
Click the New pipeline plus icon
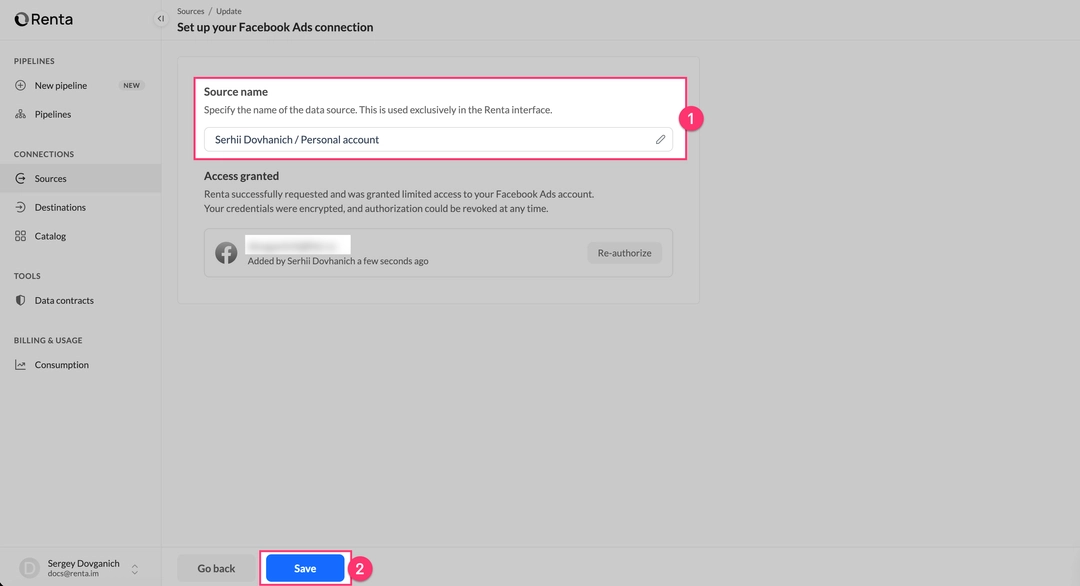pyautogui.click(x=21, y=86)
